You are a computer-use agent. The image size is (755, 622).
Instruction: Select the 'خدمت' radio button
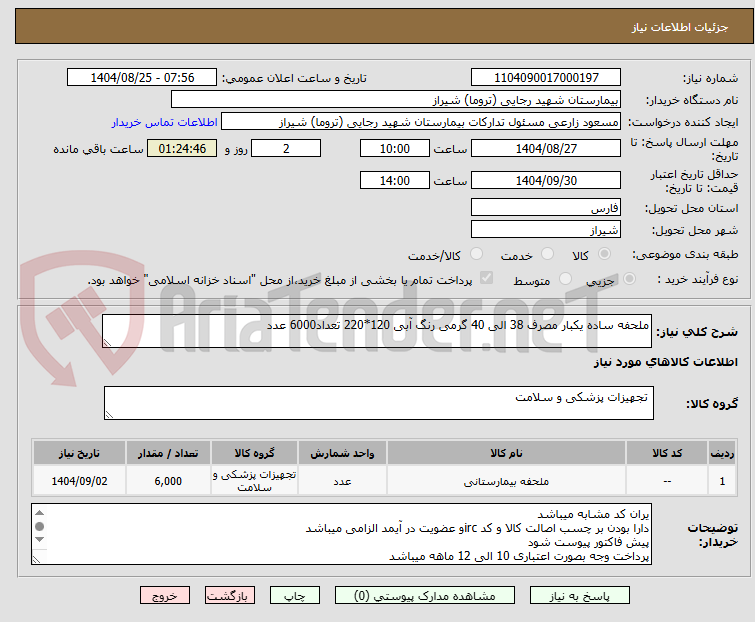pos(547,254)
